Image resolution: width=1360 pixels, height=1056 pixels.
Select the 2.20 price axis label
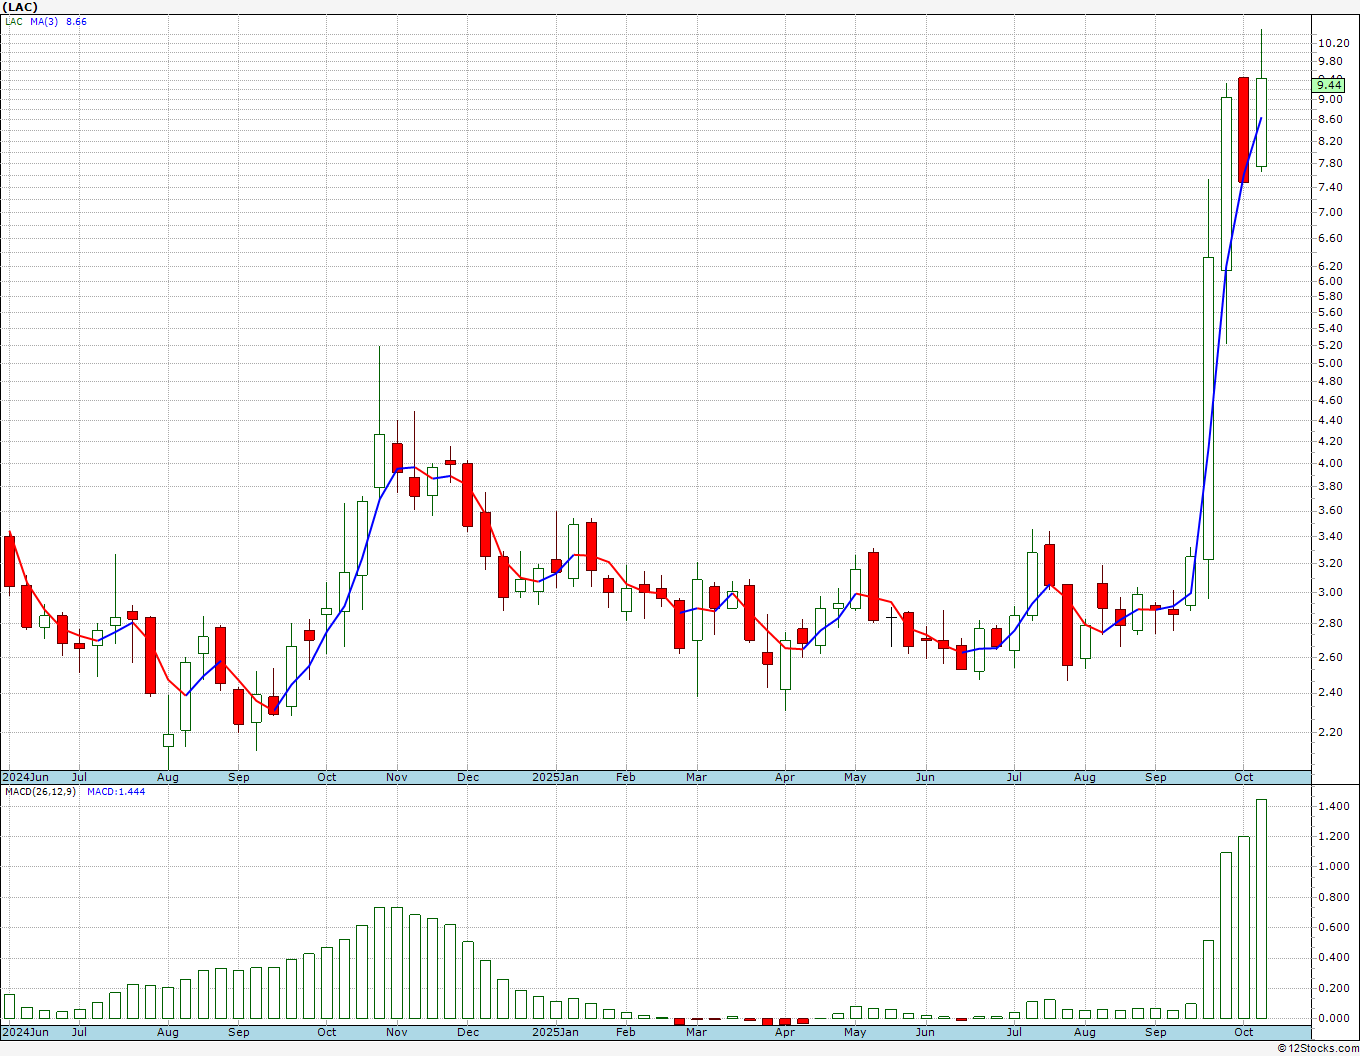[x=1330, y=732]
